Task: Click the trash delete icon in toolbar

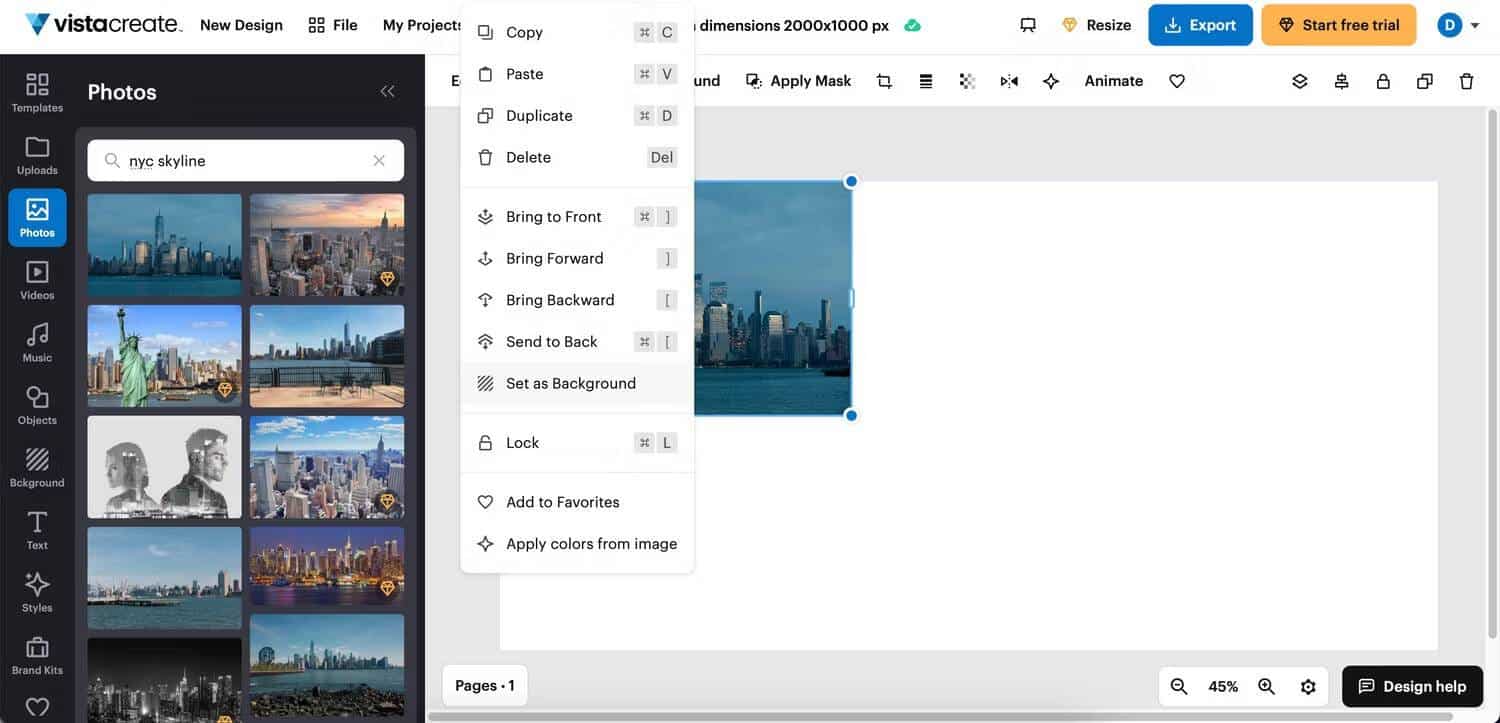Action: 1466,81
